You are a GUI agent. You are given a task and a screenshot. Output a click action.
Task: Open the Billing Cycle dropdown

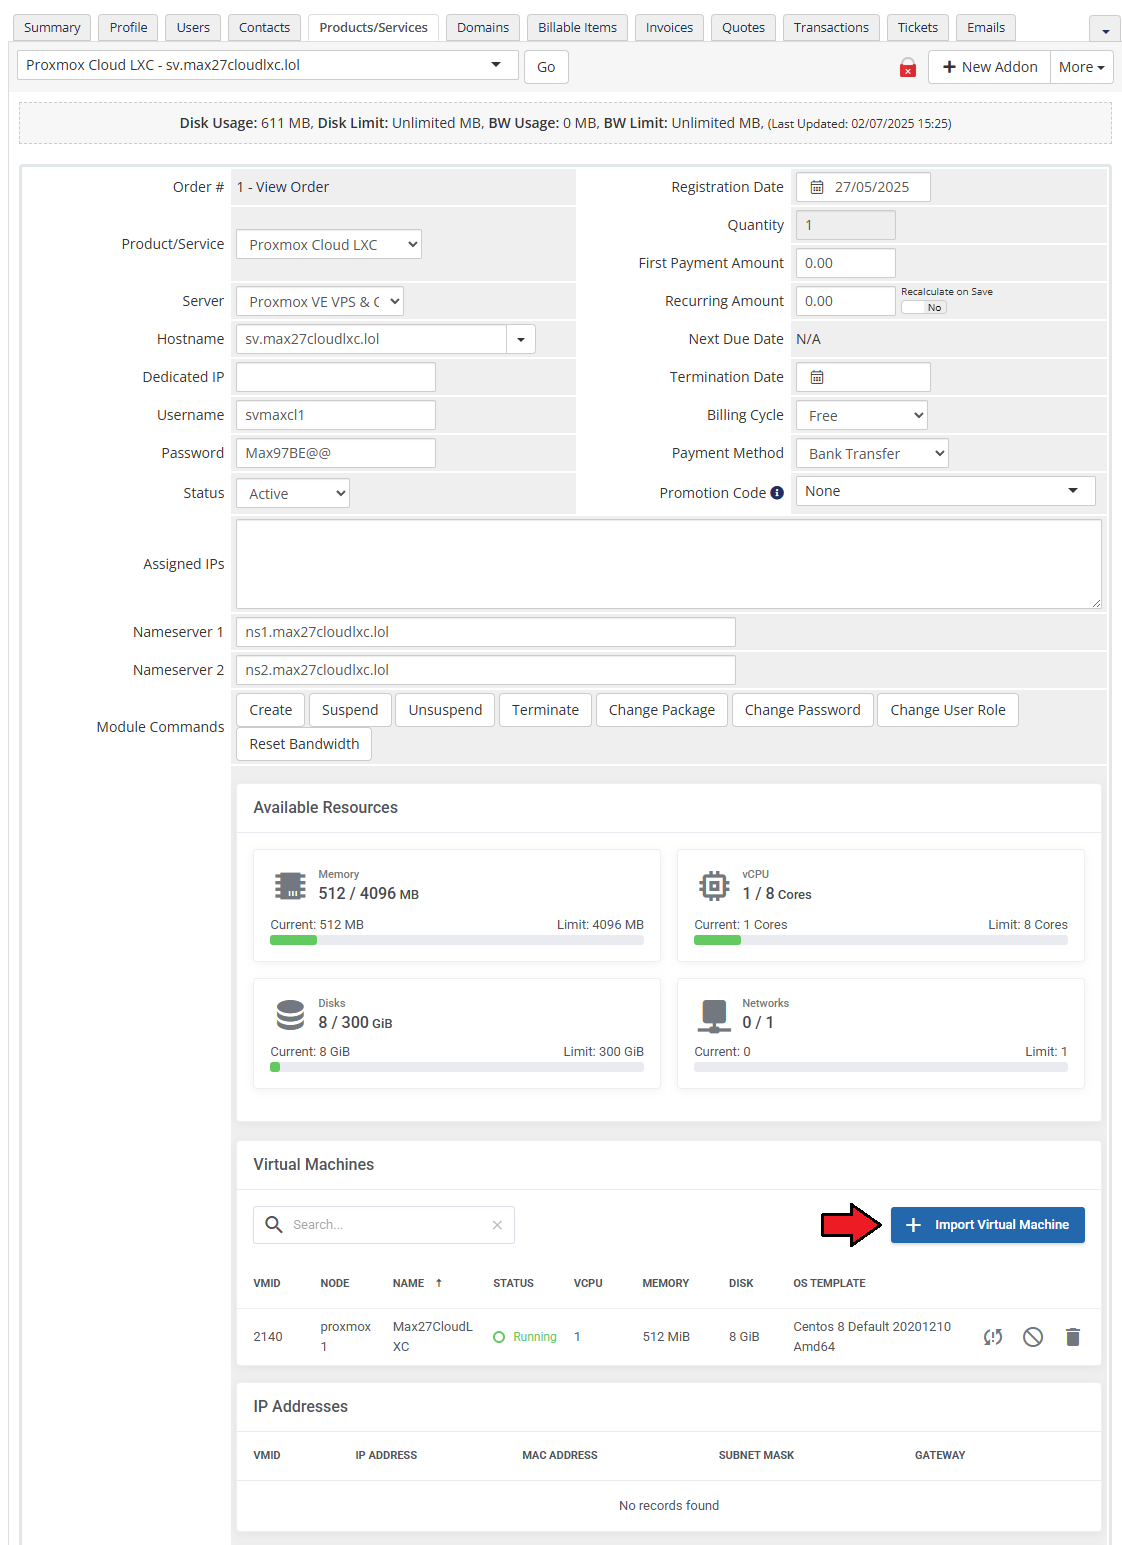[x=862, y=415]
